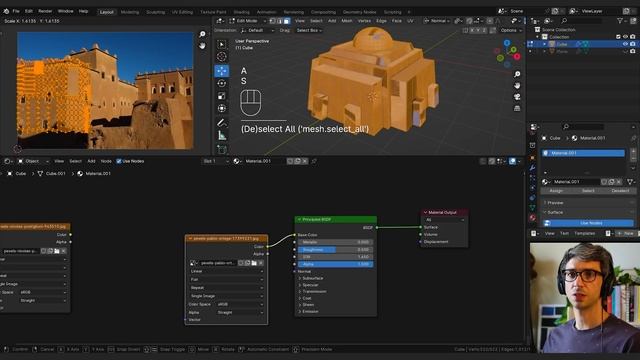
Task: Select the Cursor tool in viewport toolbar
Action: tap(222, 56)
